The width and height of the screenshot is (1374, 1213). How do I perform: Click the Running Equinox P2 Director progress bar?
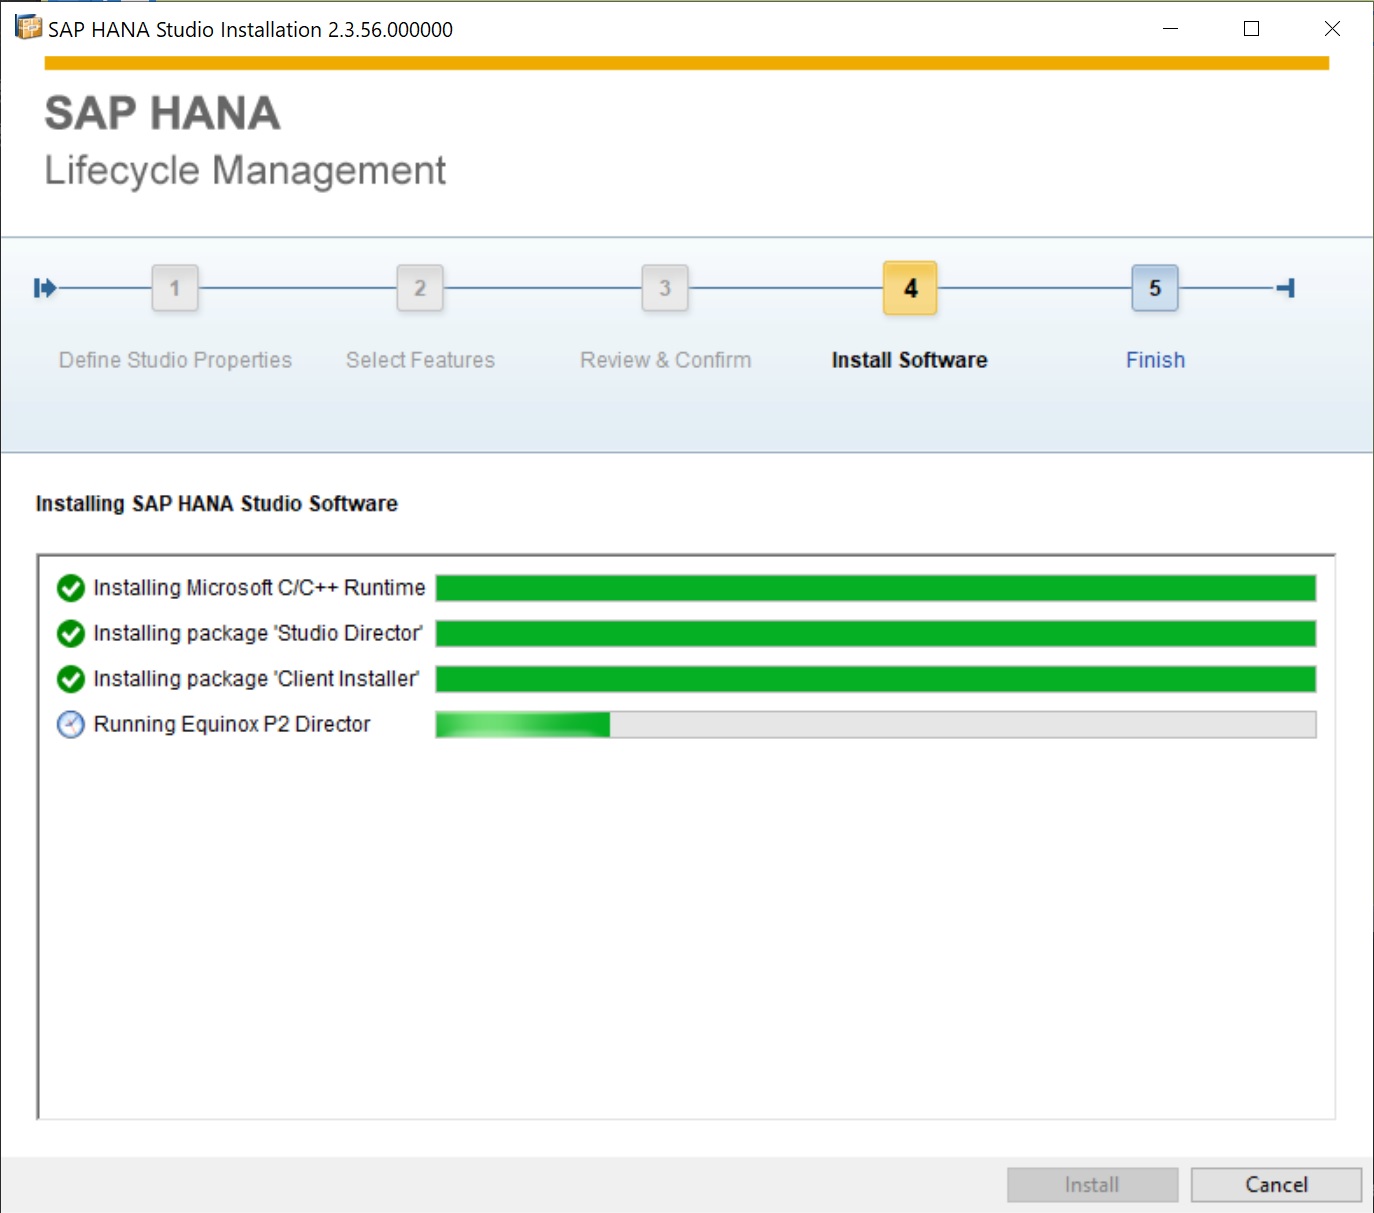pos(875,724)
